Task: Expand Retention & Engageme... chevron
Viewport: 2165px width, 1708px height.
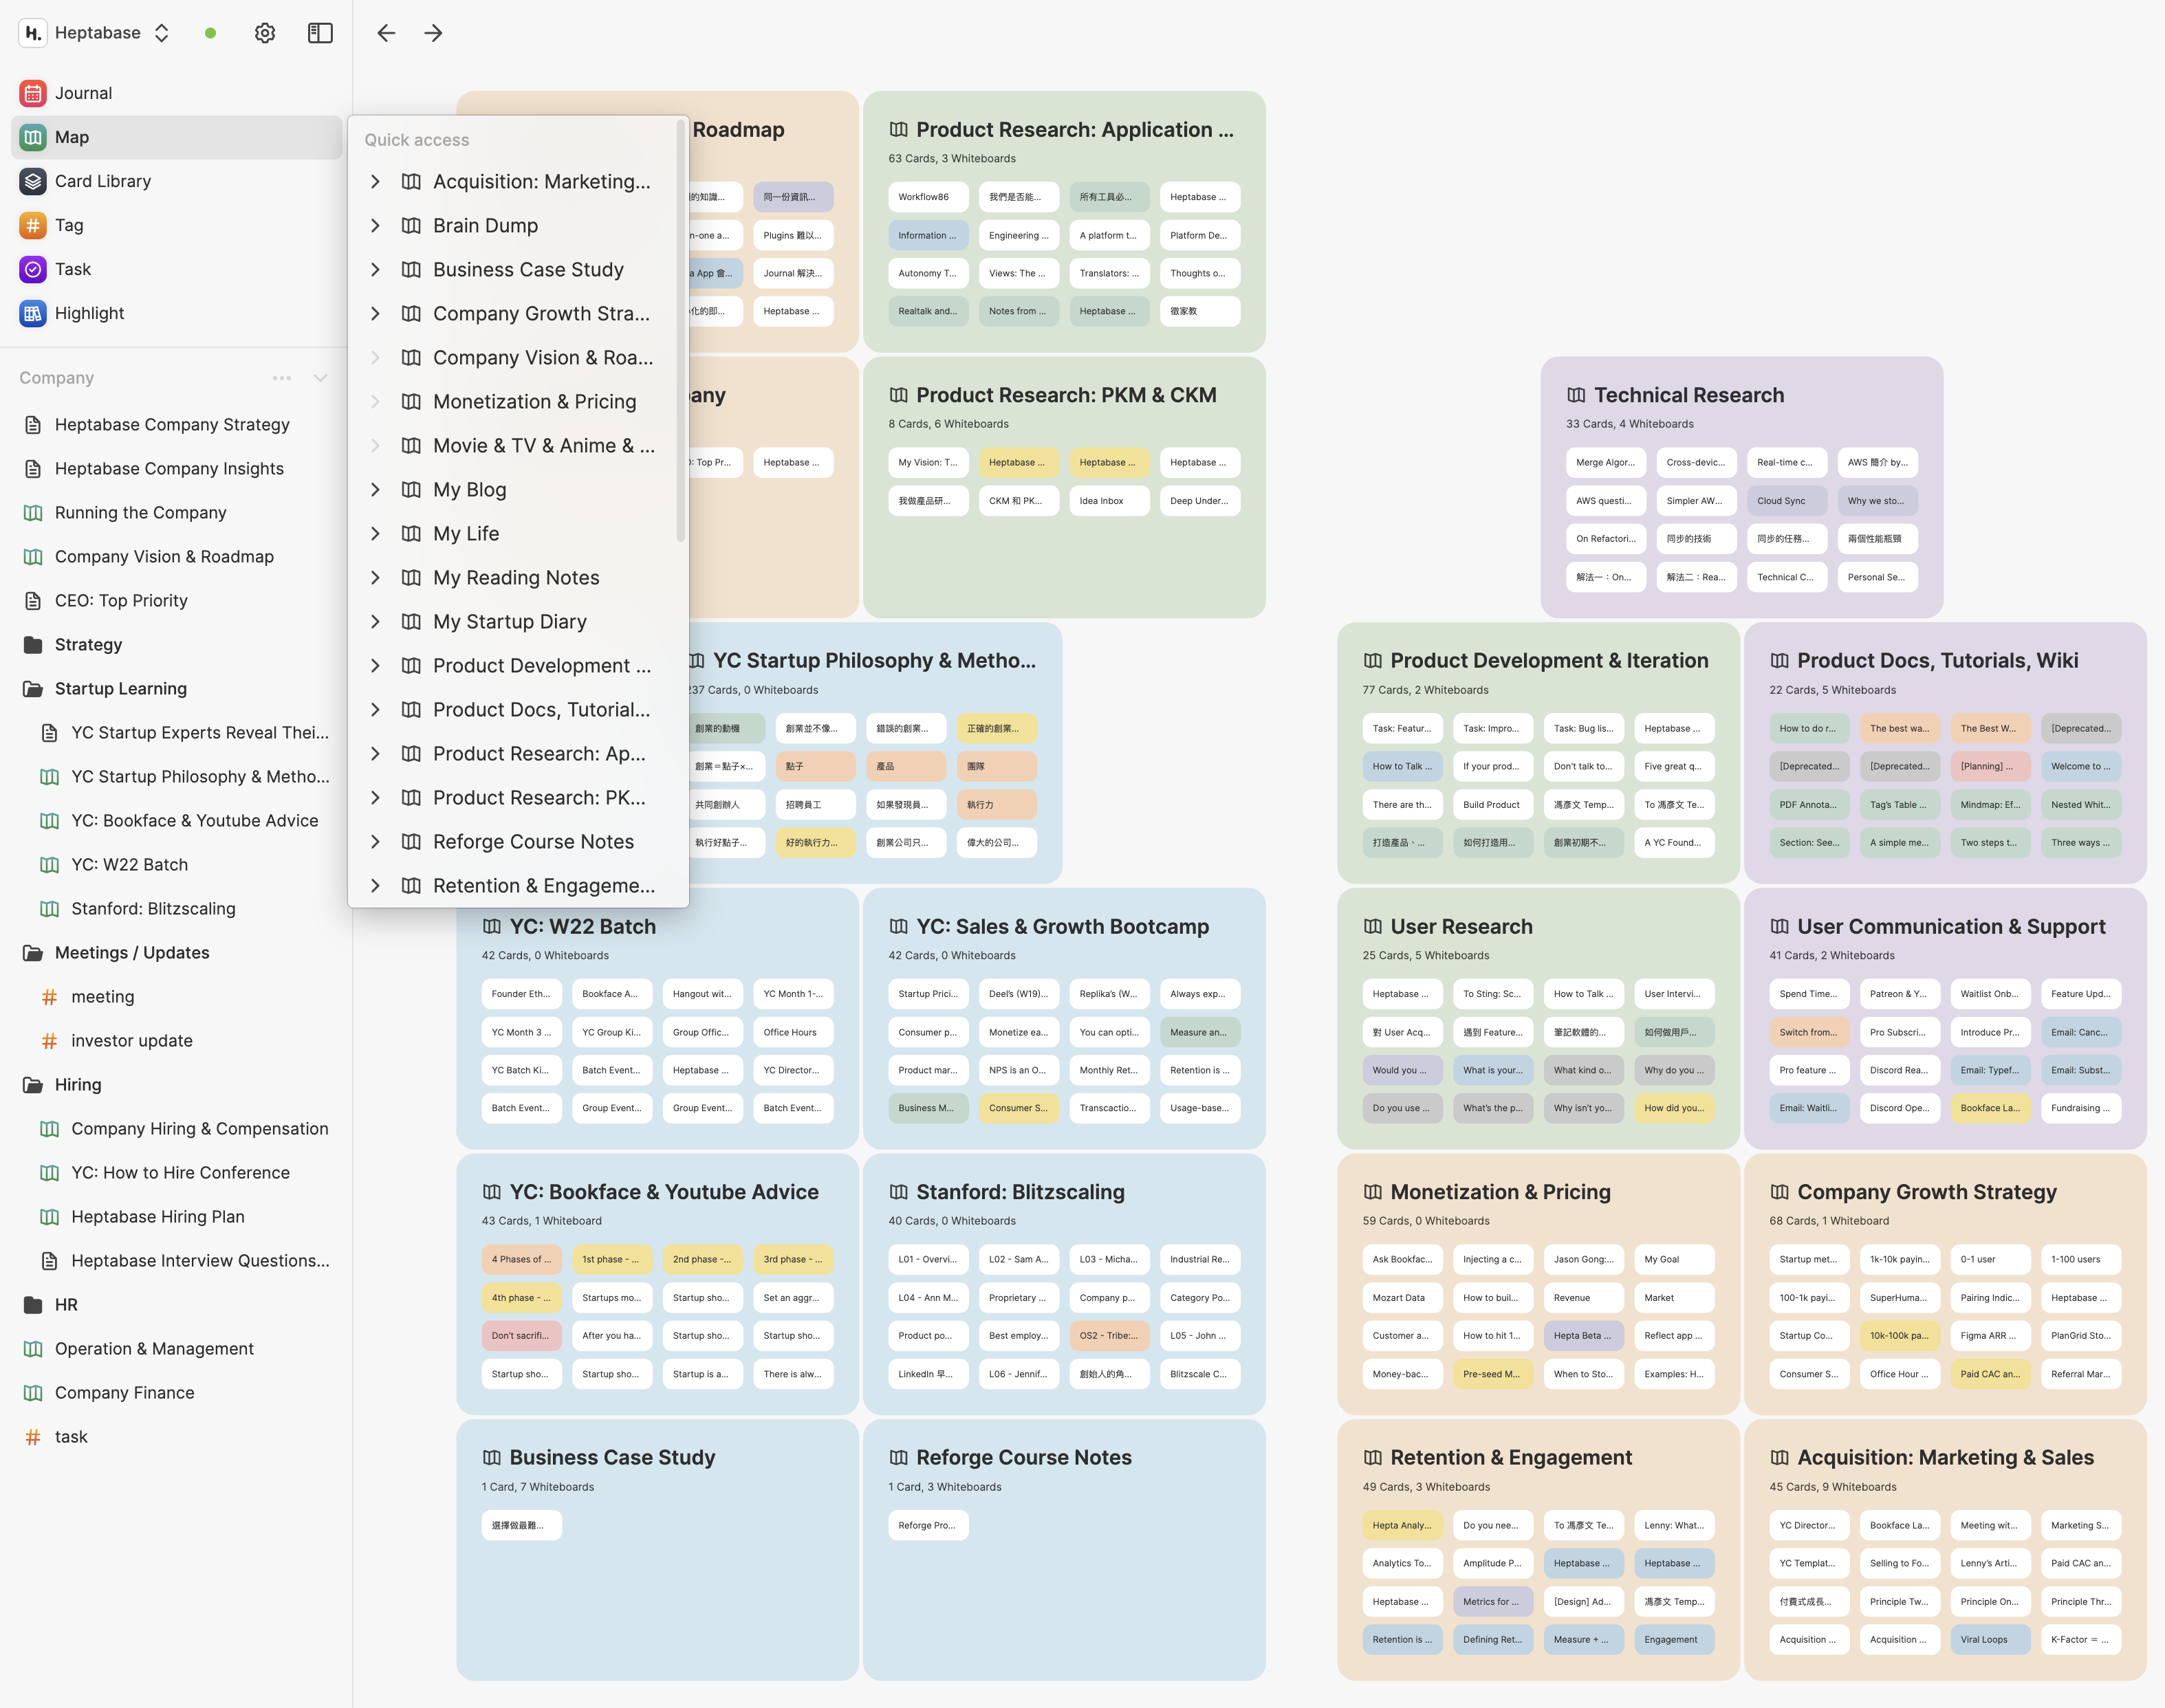Action: 375,885
